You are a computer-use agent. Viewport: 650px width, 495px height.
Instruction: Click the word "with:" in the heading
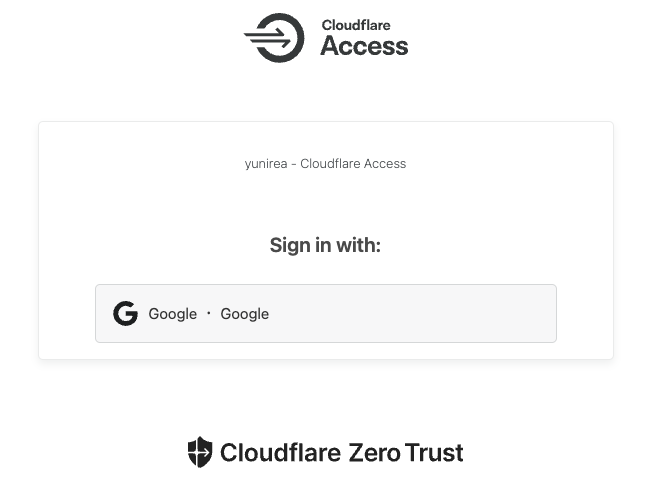(358, 245)
